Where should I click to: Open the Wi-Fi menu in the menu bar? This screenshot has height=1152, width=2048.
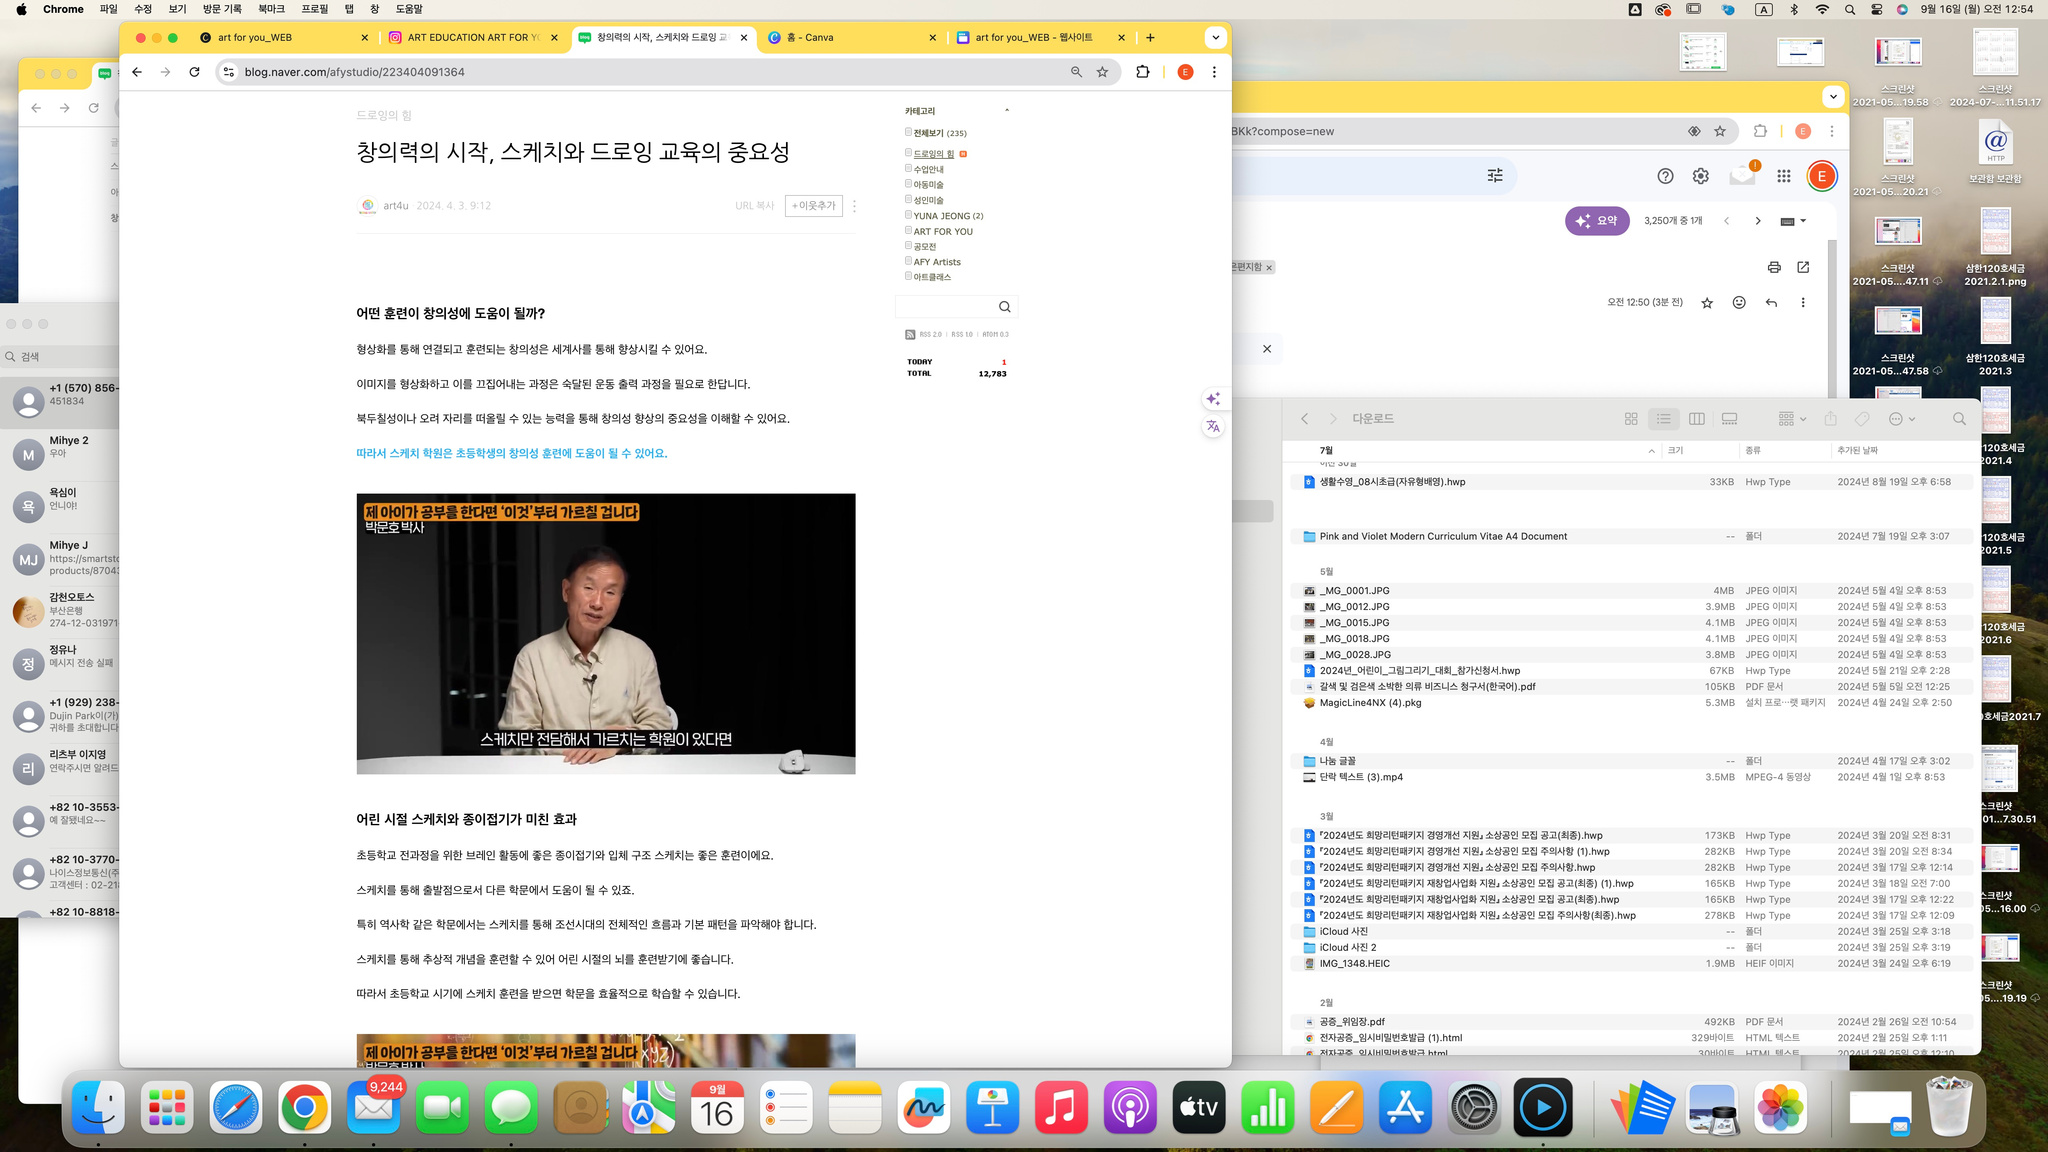tap(1822, 9)
